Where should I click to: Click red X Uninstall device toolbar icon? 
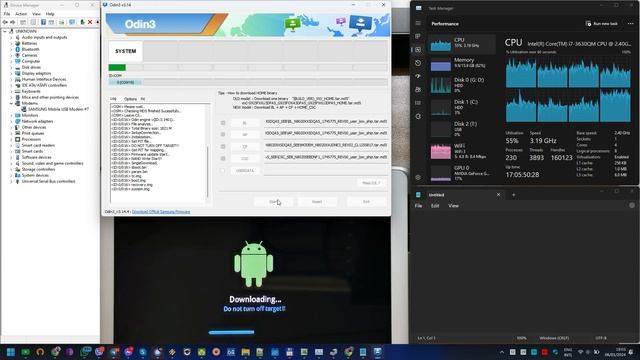(x=90, y=22)
